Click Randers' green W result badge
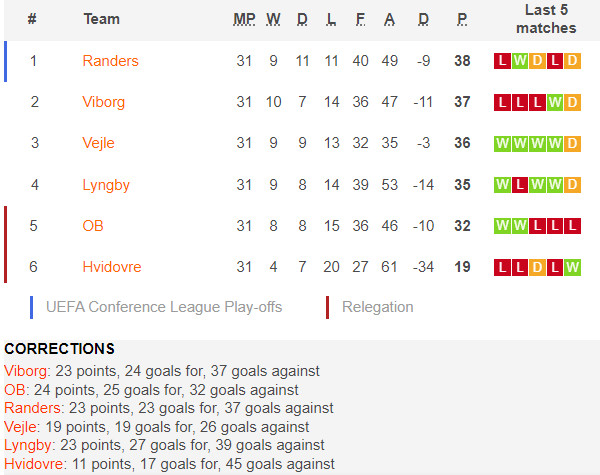 point(520,61)
